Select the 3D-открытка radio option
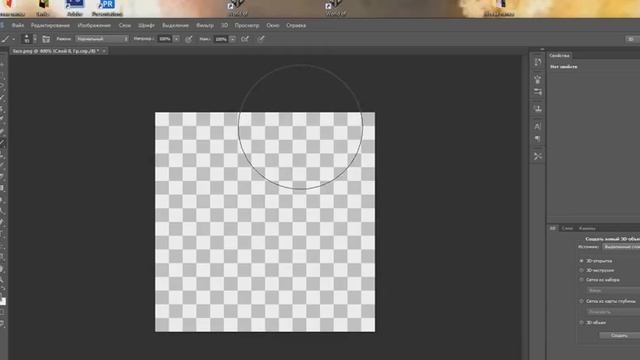 pos(582,260)
